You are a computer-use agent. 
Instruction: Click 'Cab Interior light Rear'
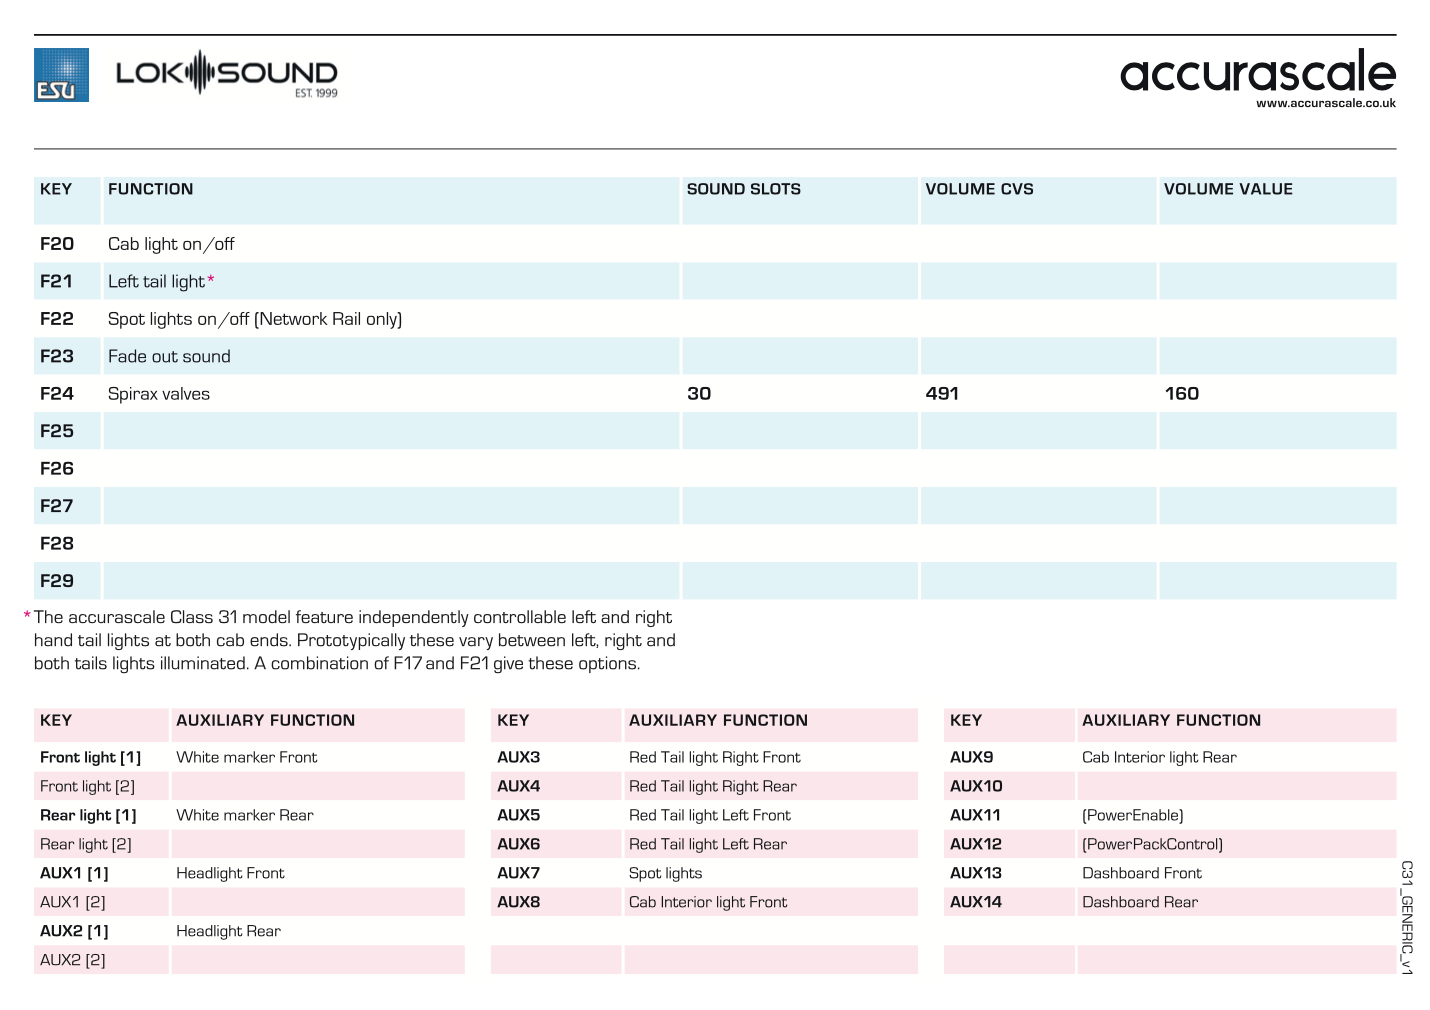tap(1159, 758)
